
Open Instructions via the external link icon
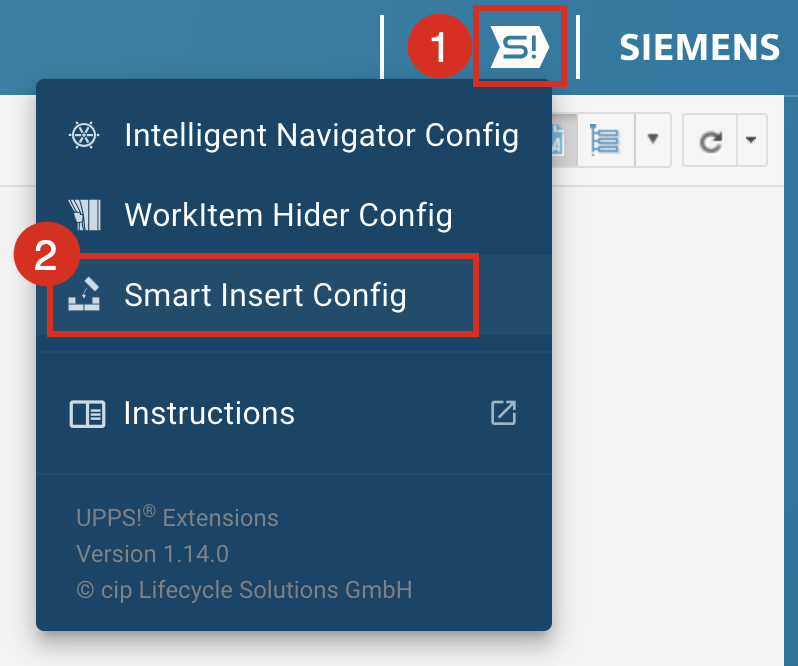(x=503, y=413)
